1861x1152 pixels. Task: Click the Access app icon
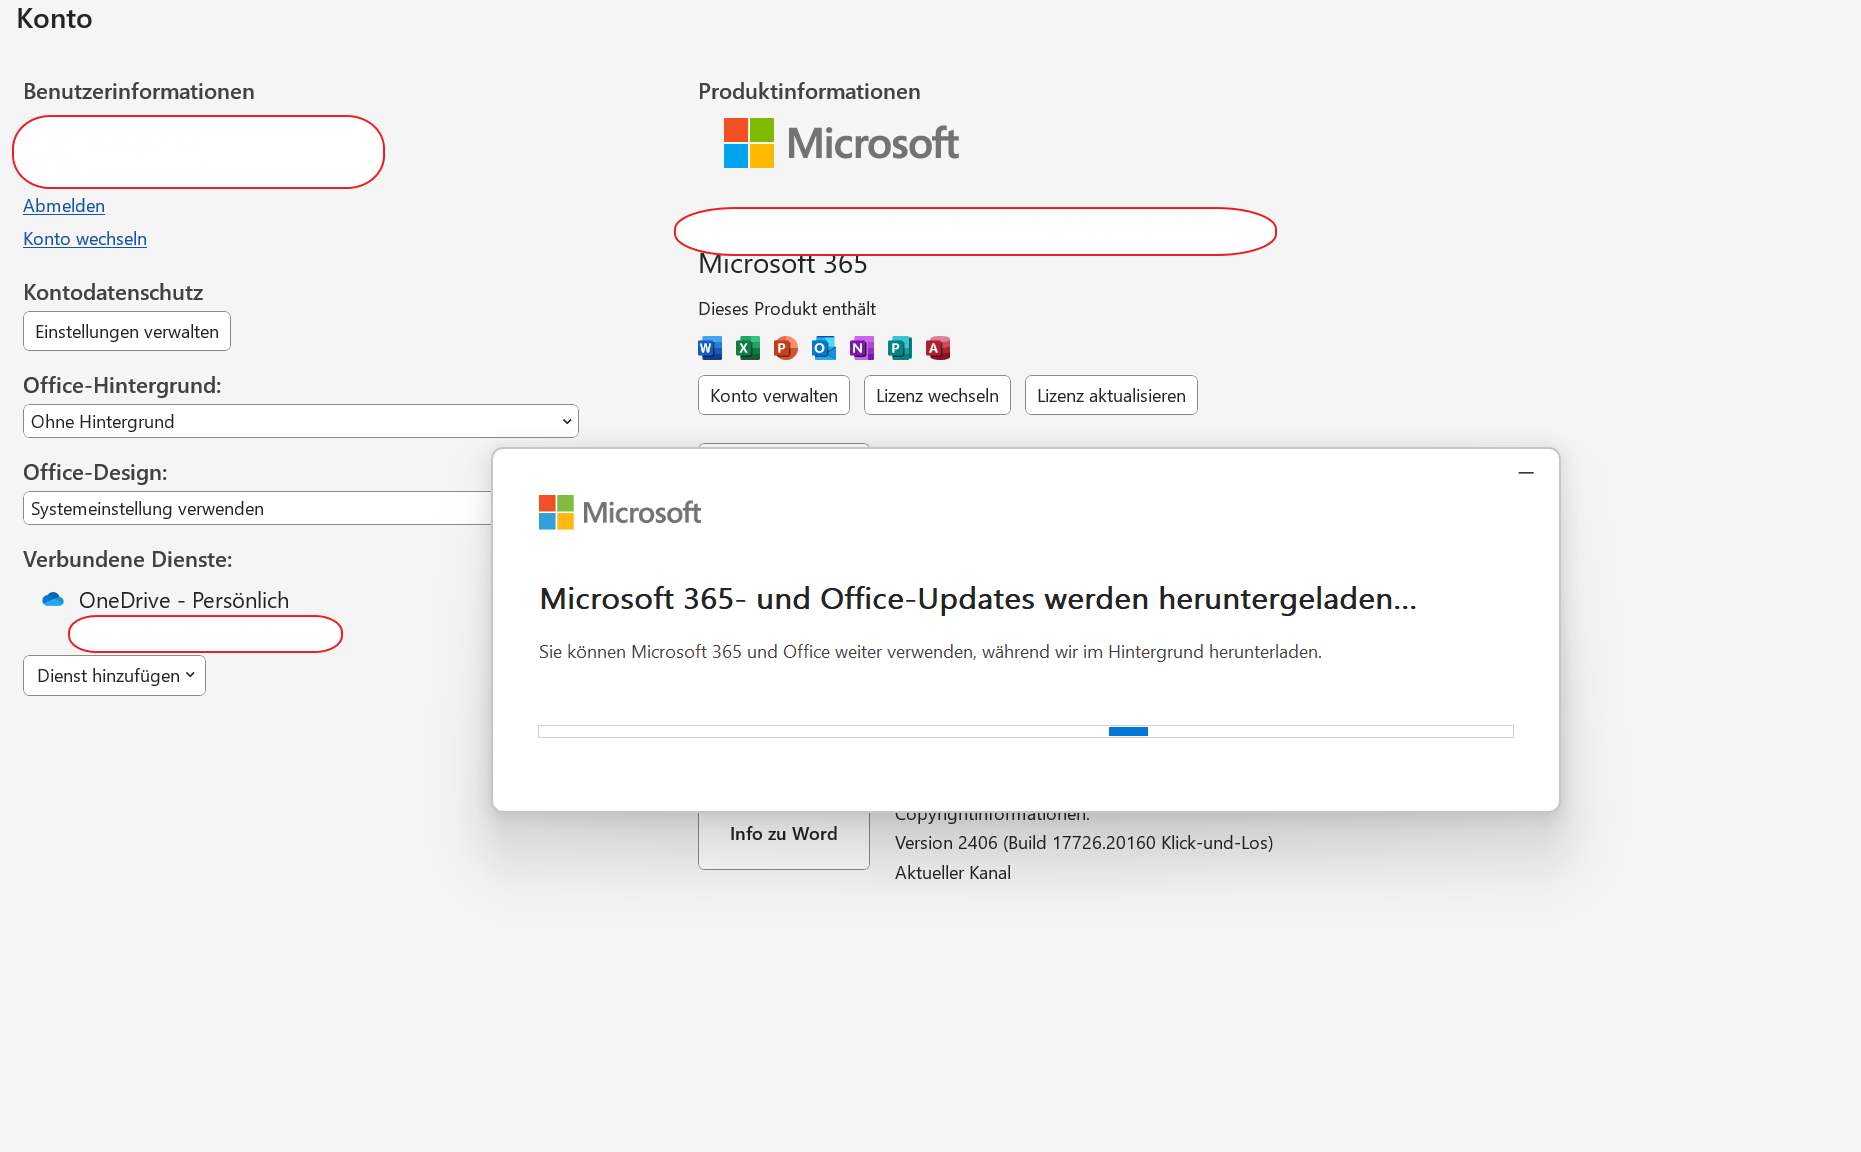coord(938,348)
